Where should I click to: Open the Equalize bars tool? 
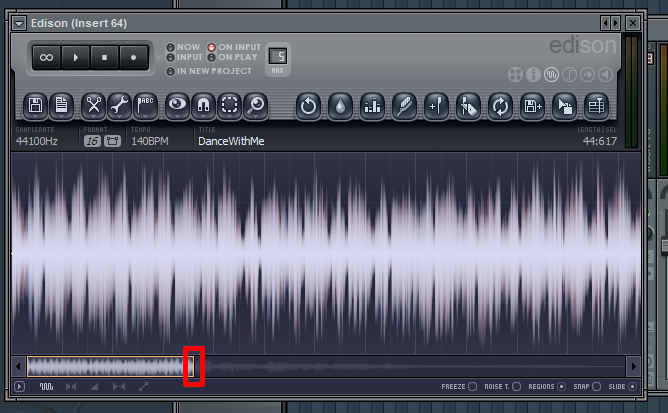pos(372,106)
